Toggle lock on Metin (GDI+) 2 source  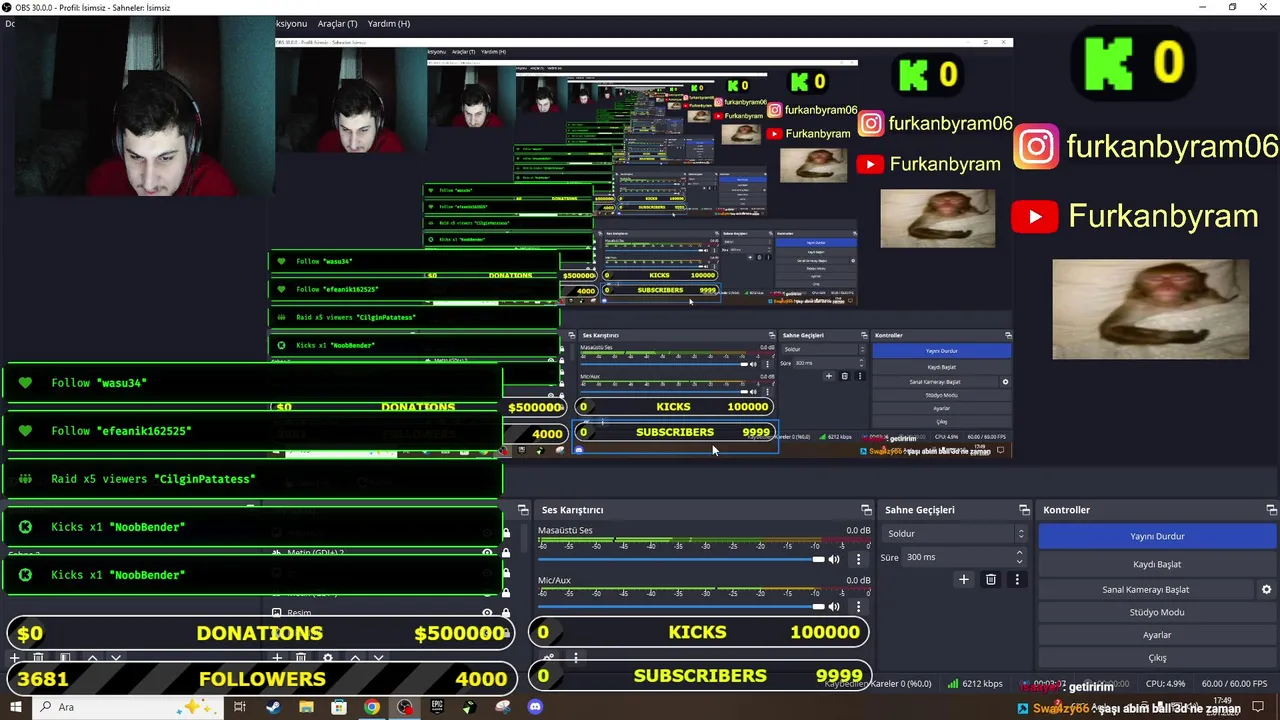tap(506, 553)
